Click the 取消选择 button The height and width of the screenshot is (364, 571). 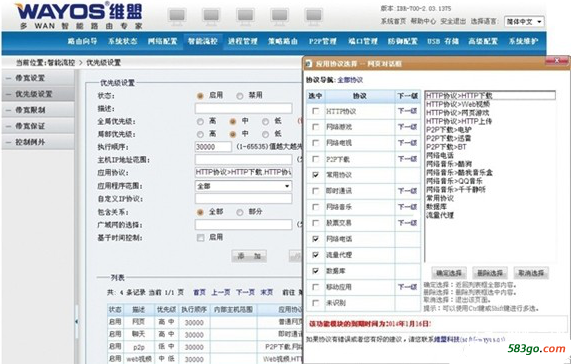tap(531, 273)
